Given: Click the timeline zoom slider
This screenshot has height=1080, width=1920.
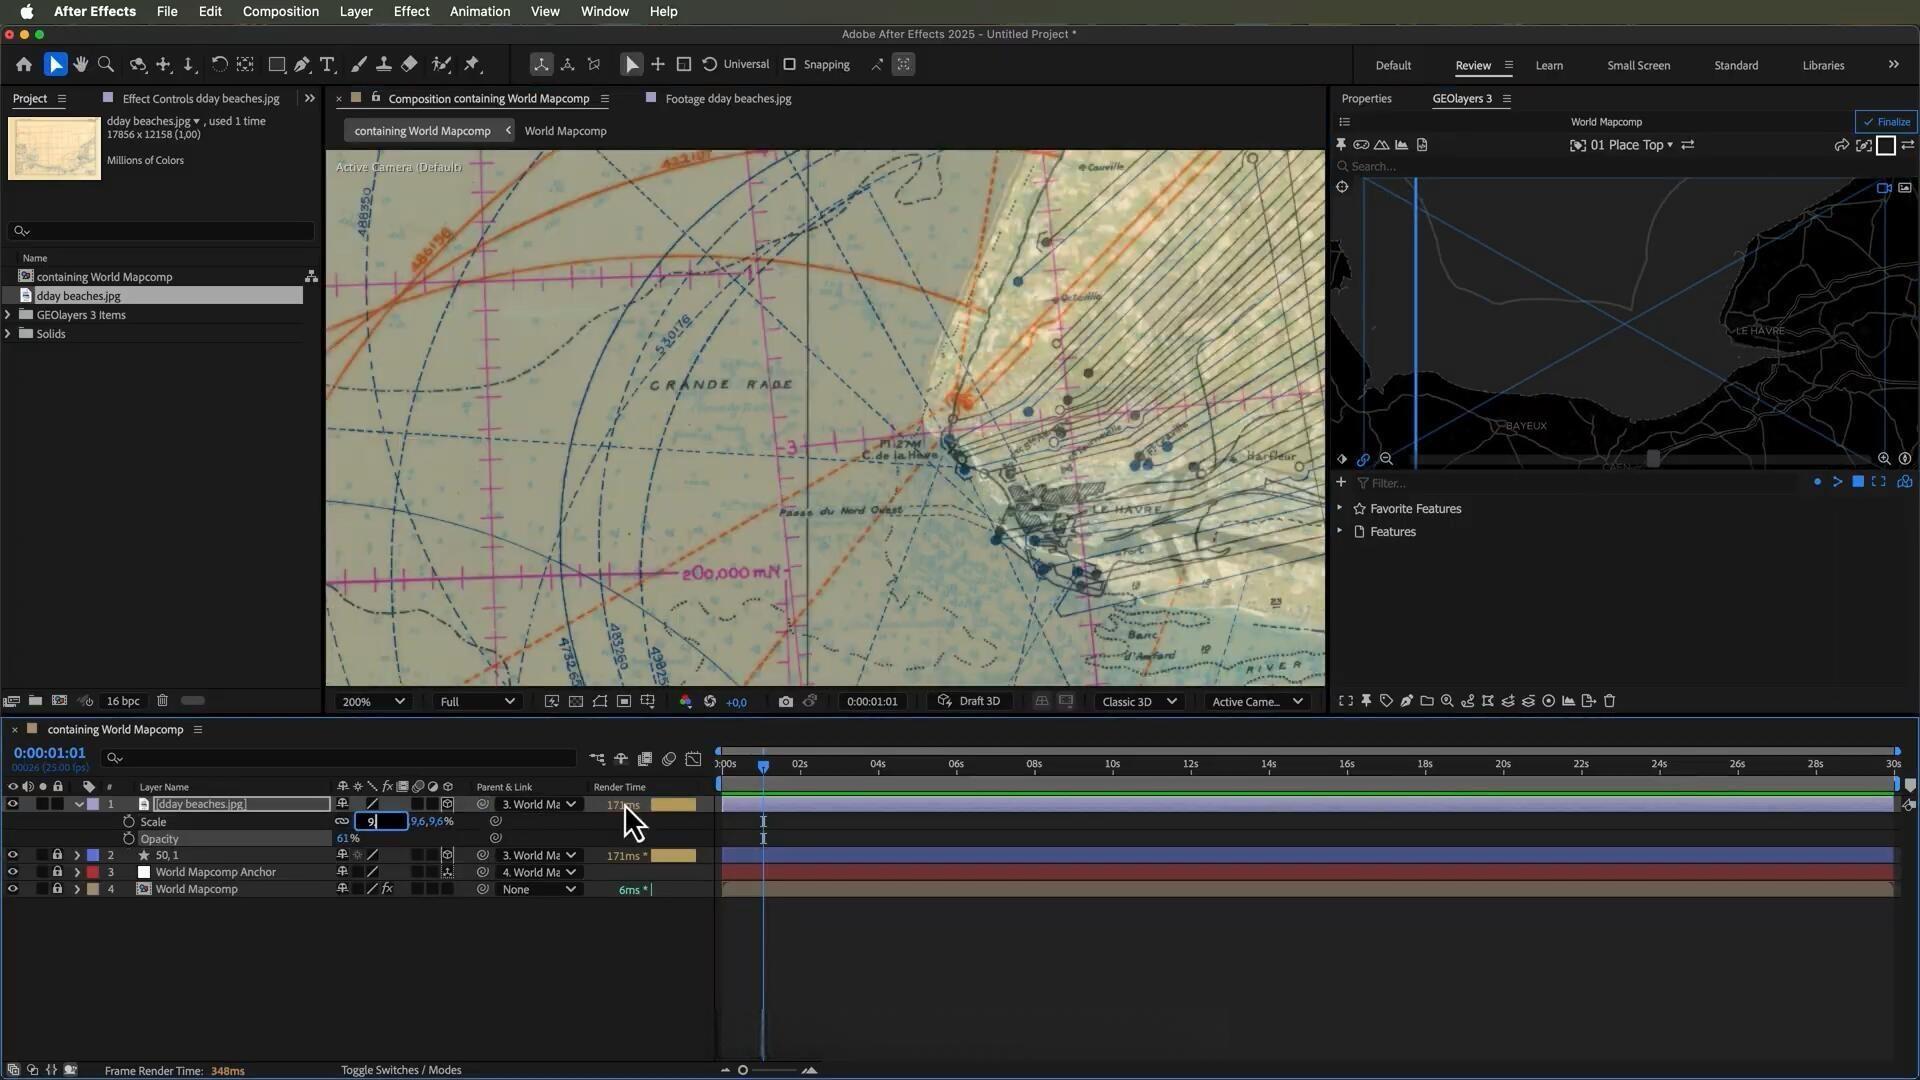Looking at the screenshot, I should (743, 1070).
